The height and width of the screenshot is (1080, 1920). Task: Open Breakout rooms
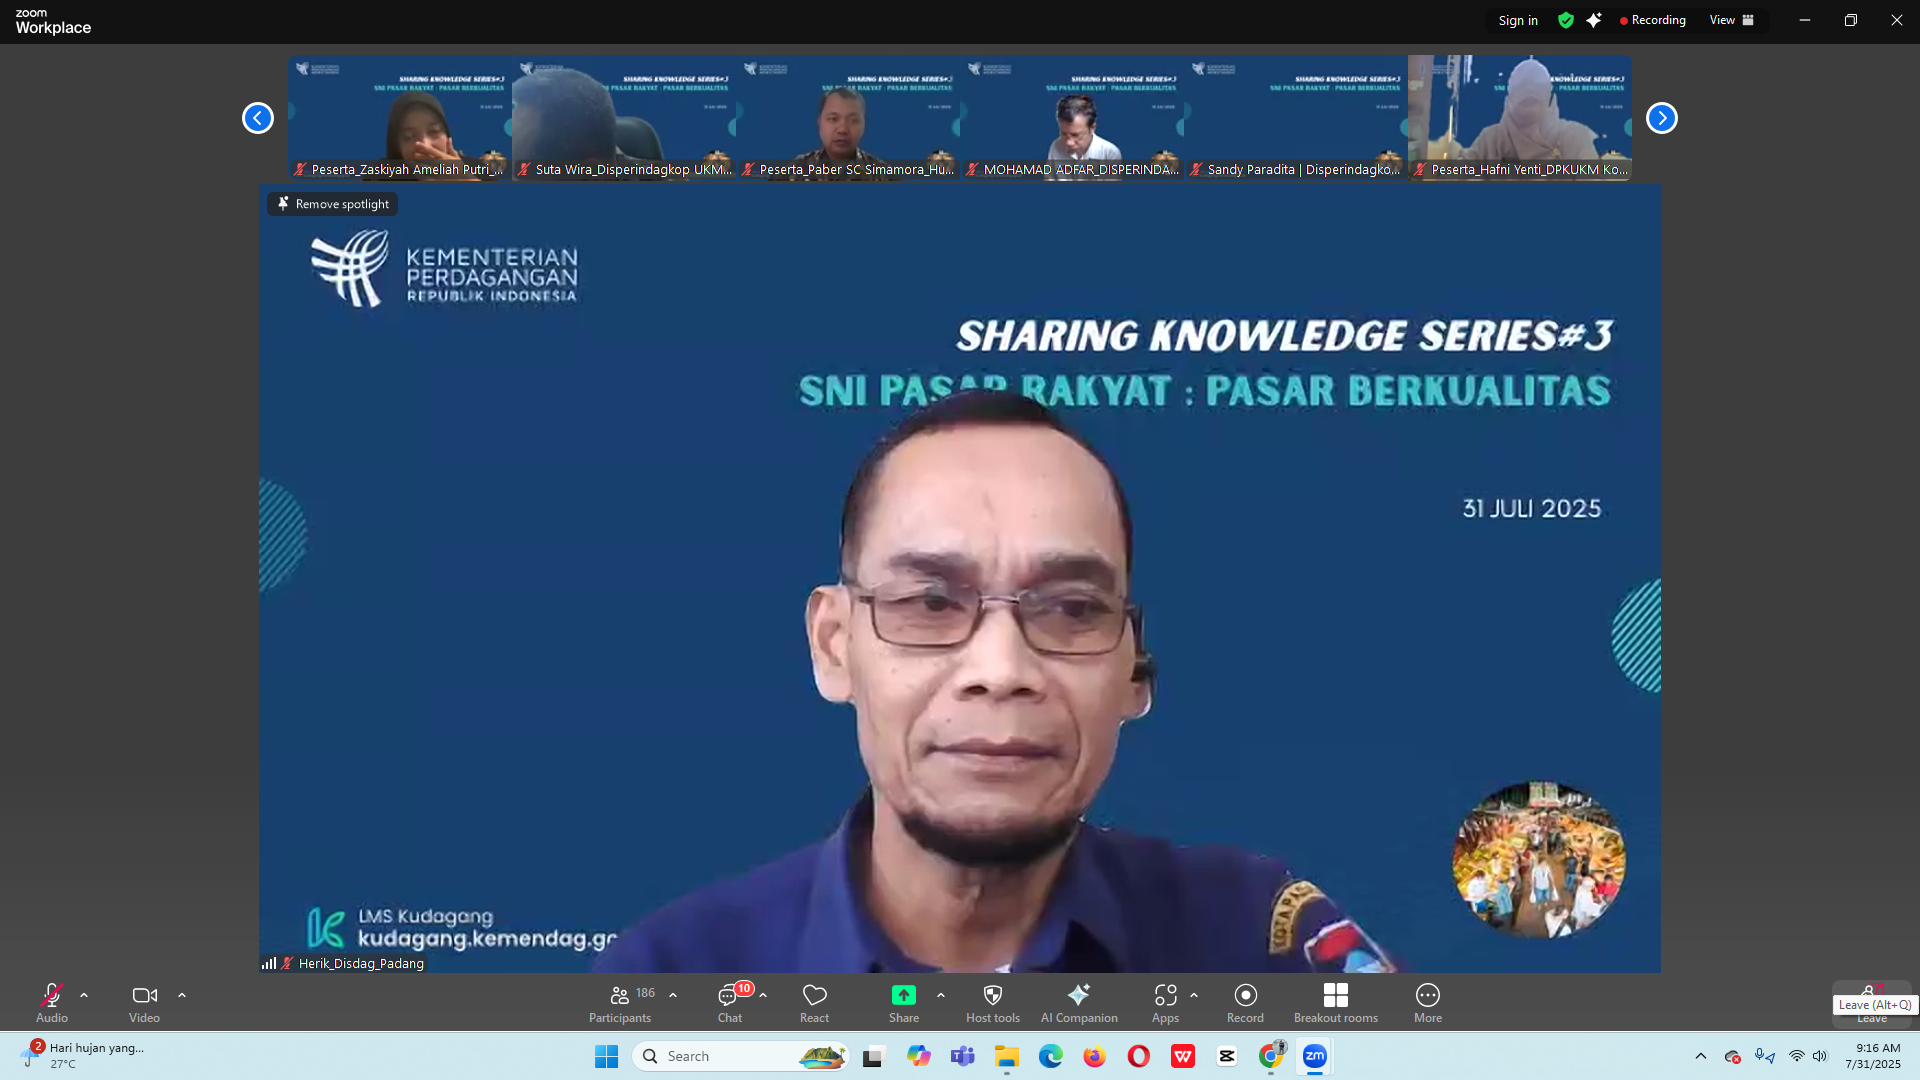(1336, 1003)
